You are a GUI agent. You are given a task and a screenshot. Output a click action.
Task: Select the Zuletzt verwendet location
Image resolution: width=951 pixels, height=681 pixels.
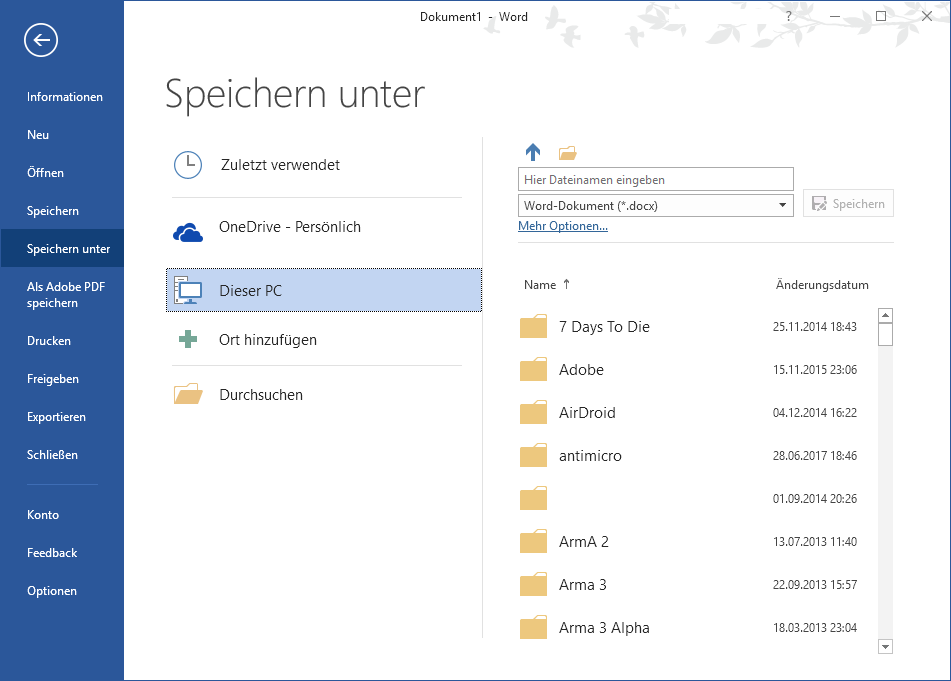[x=317, y=165]
